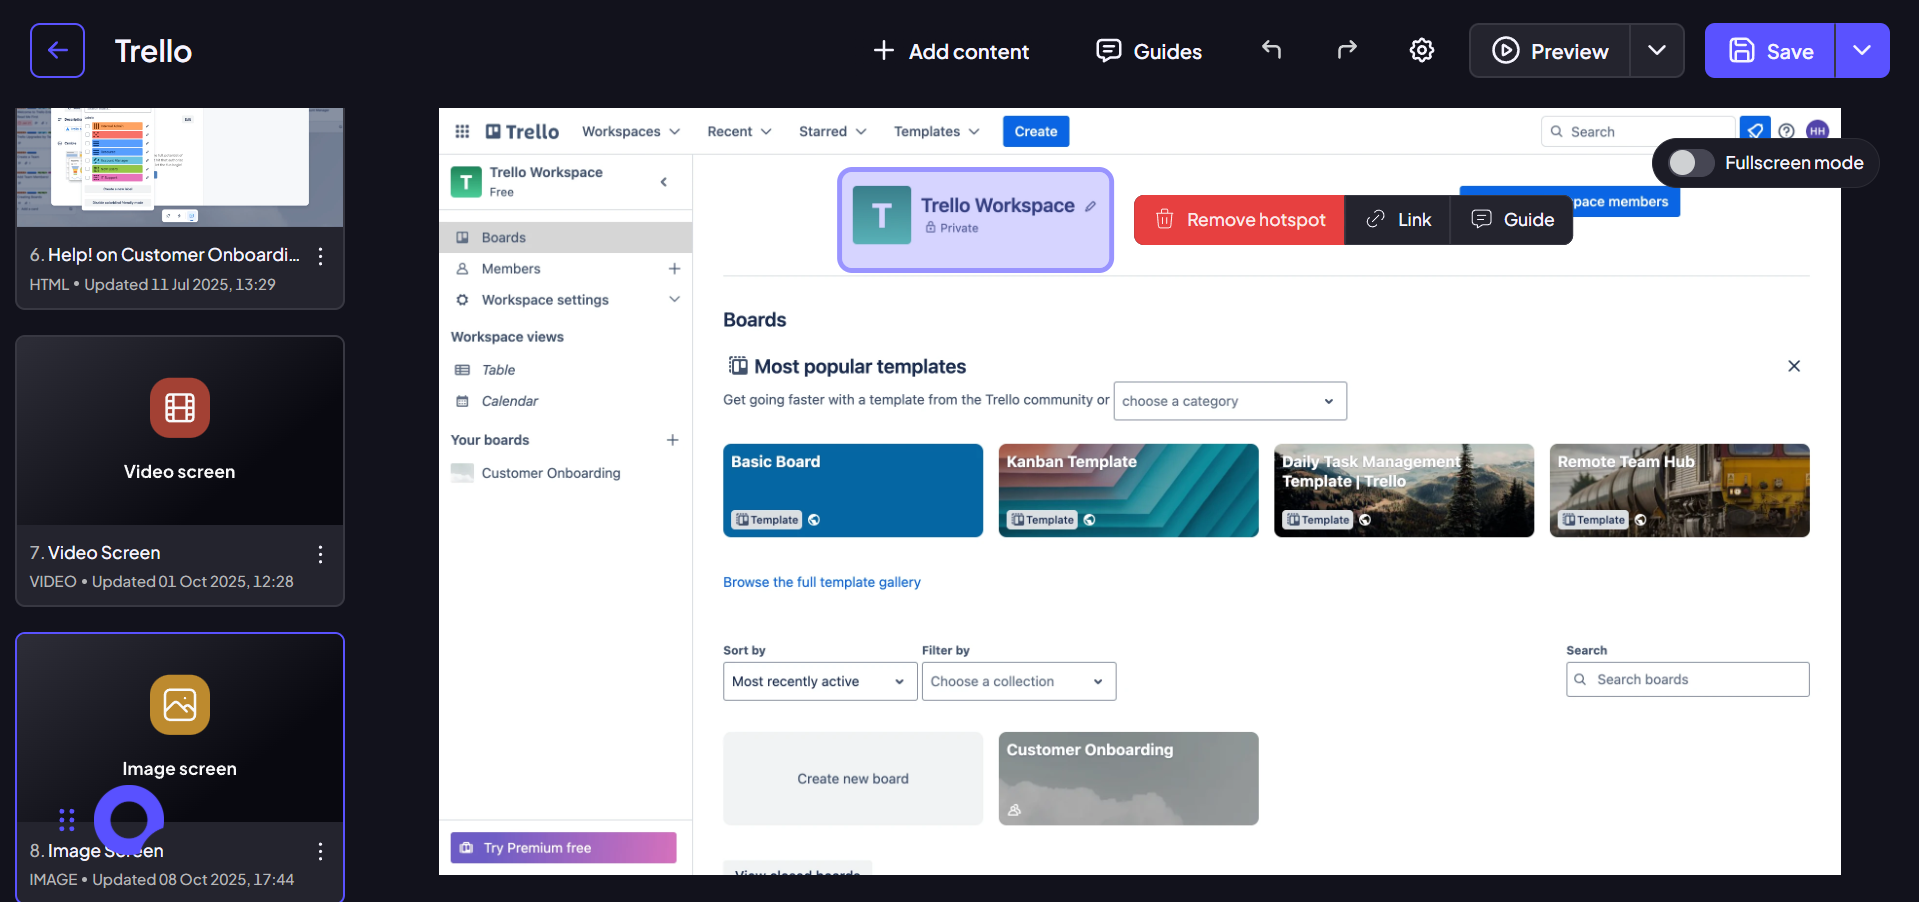Redo the last change
This screenshot has height=902, width=1919.
pos(1347,50)
